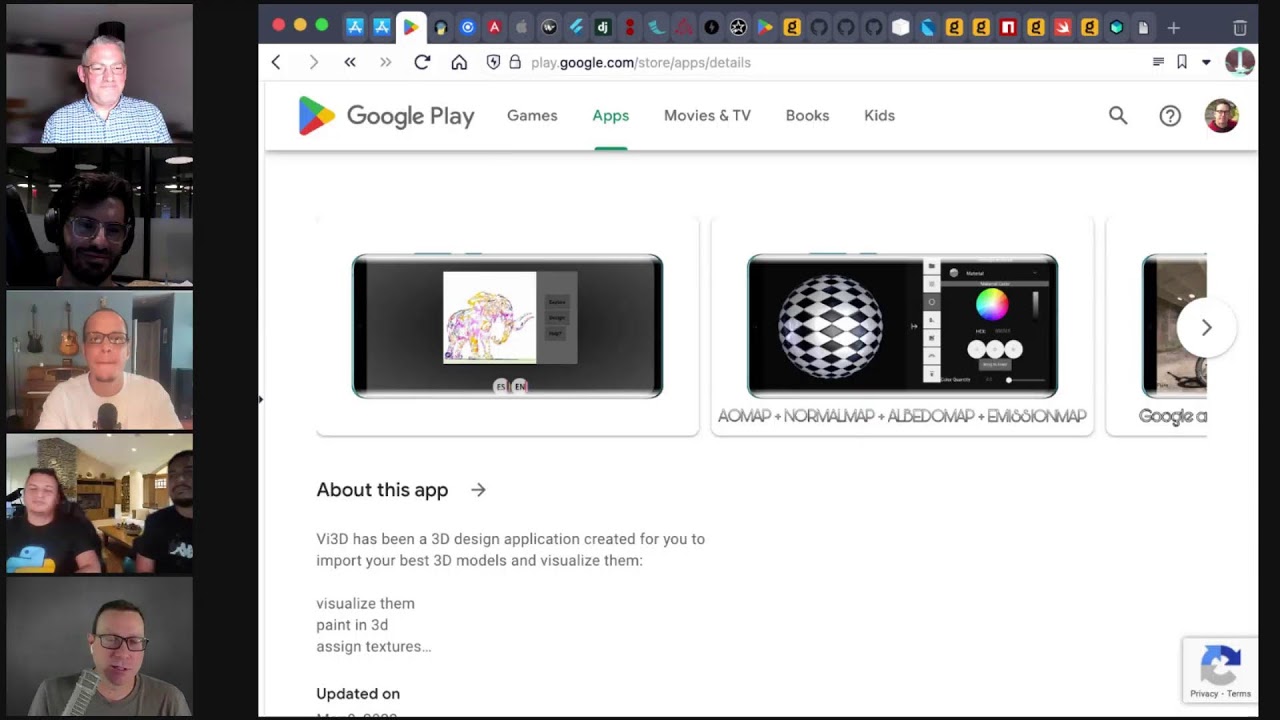
Task: Switch to the Movies & TV tab
Action: click(707, 116)
